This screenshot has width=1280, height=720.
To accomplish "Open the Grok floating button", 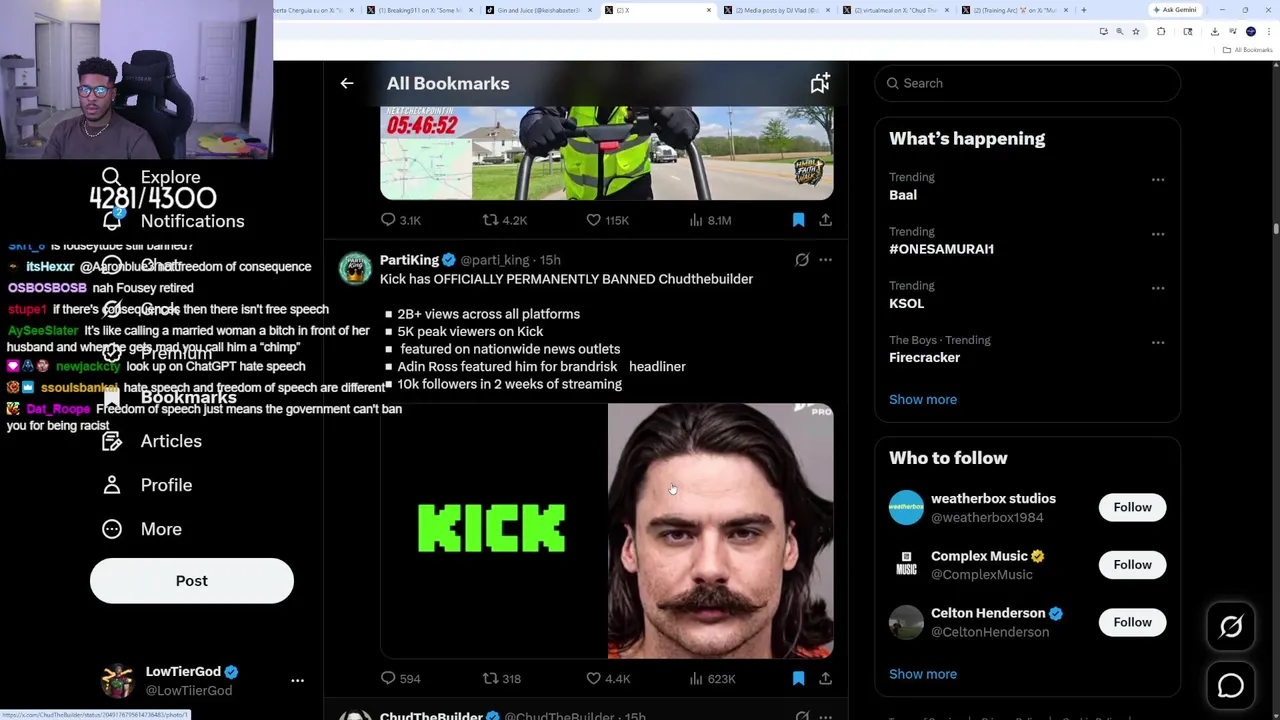I will click(x=1231, y=627).
